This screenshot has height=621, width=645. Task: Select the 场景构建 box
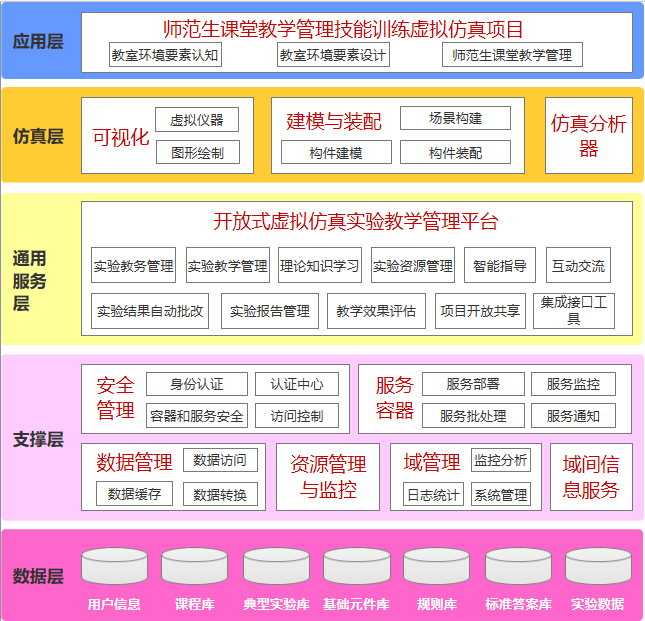click(x=455, y=118)
